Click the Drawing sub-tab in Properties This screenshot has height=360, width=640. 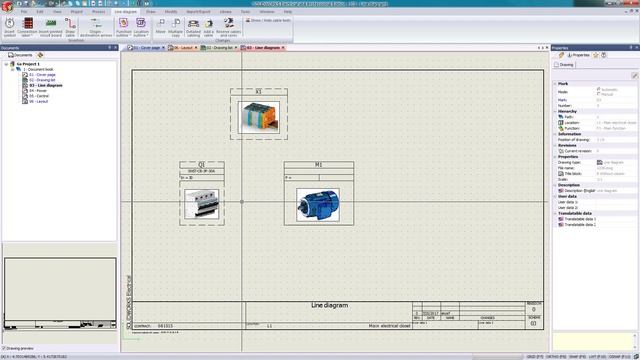[564, 65]
